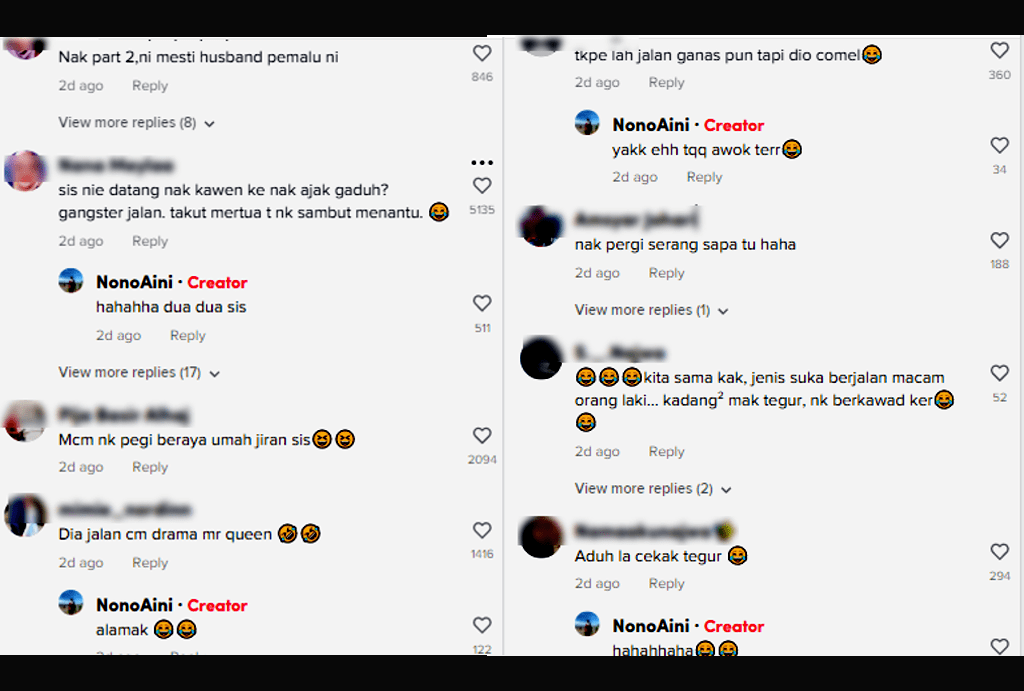The image size is (1024, 691).
Task: Expand View more replies (8)
Action: pos(136,123)
